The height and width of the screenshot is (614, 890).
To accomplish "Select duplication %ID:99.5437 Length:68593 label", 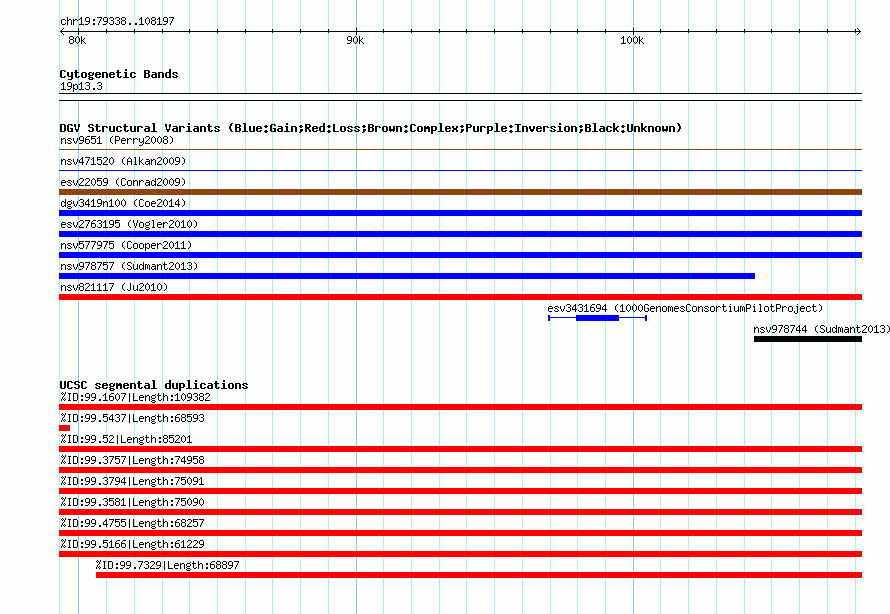I will coord(132,418).
